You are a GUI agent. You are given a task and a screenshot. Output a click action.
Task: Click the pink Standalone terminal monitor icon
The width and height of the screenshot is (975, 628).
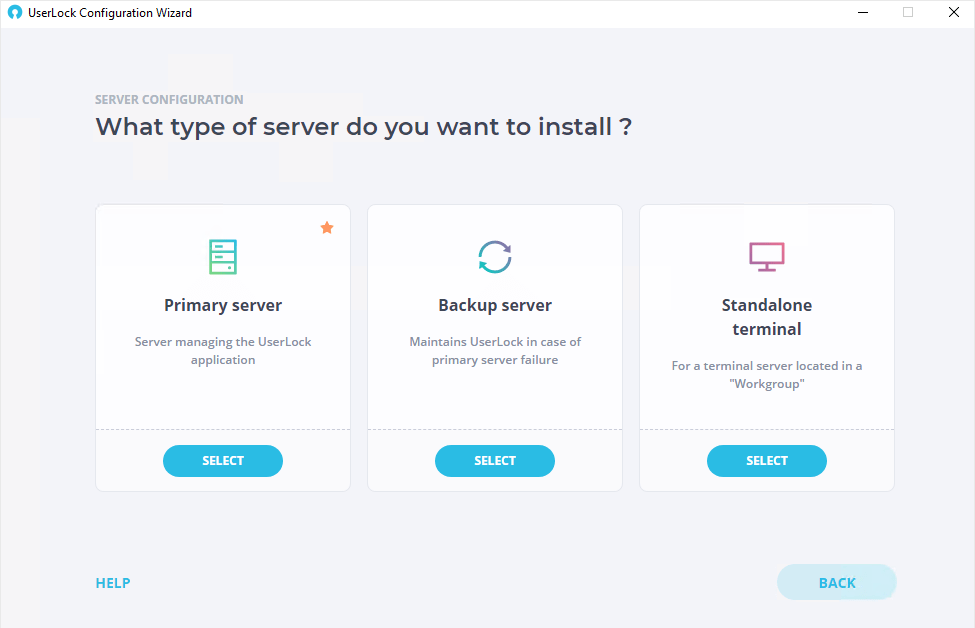[x=767, y=257]
